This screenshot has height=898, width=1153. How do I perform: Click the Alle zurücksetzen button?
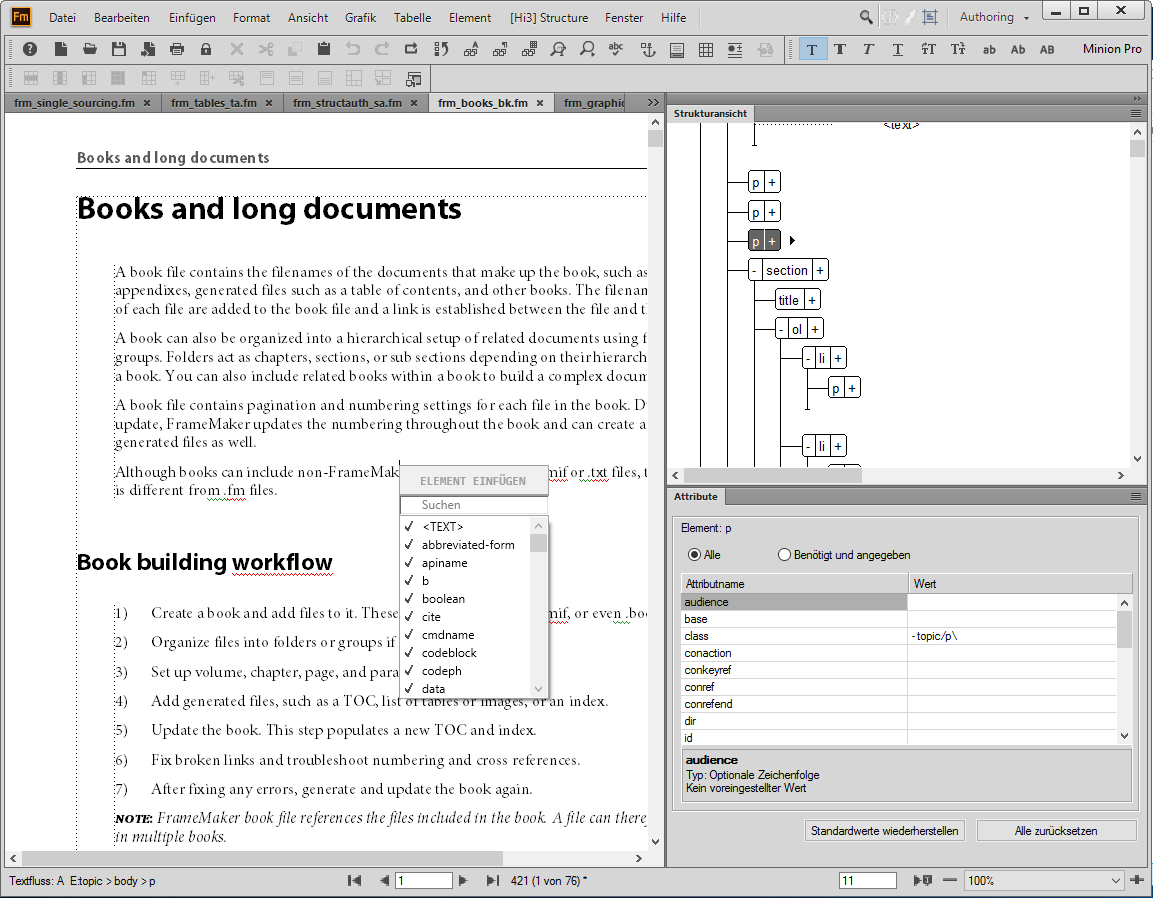pos(1056,830)
